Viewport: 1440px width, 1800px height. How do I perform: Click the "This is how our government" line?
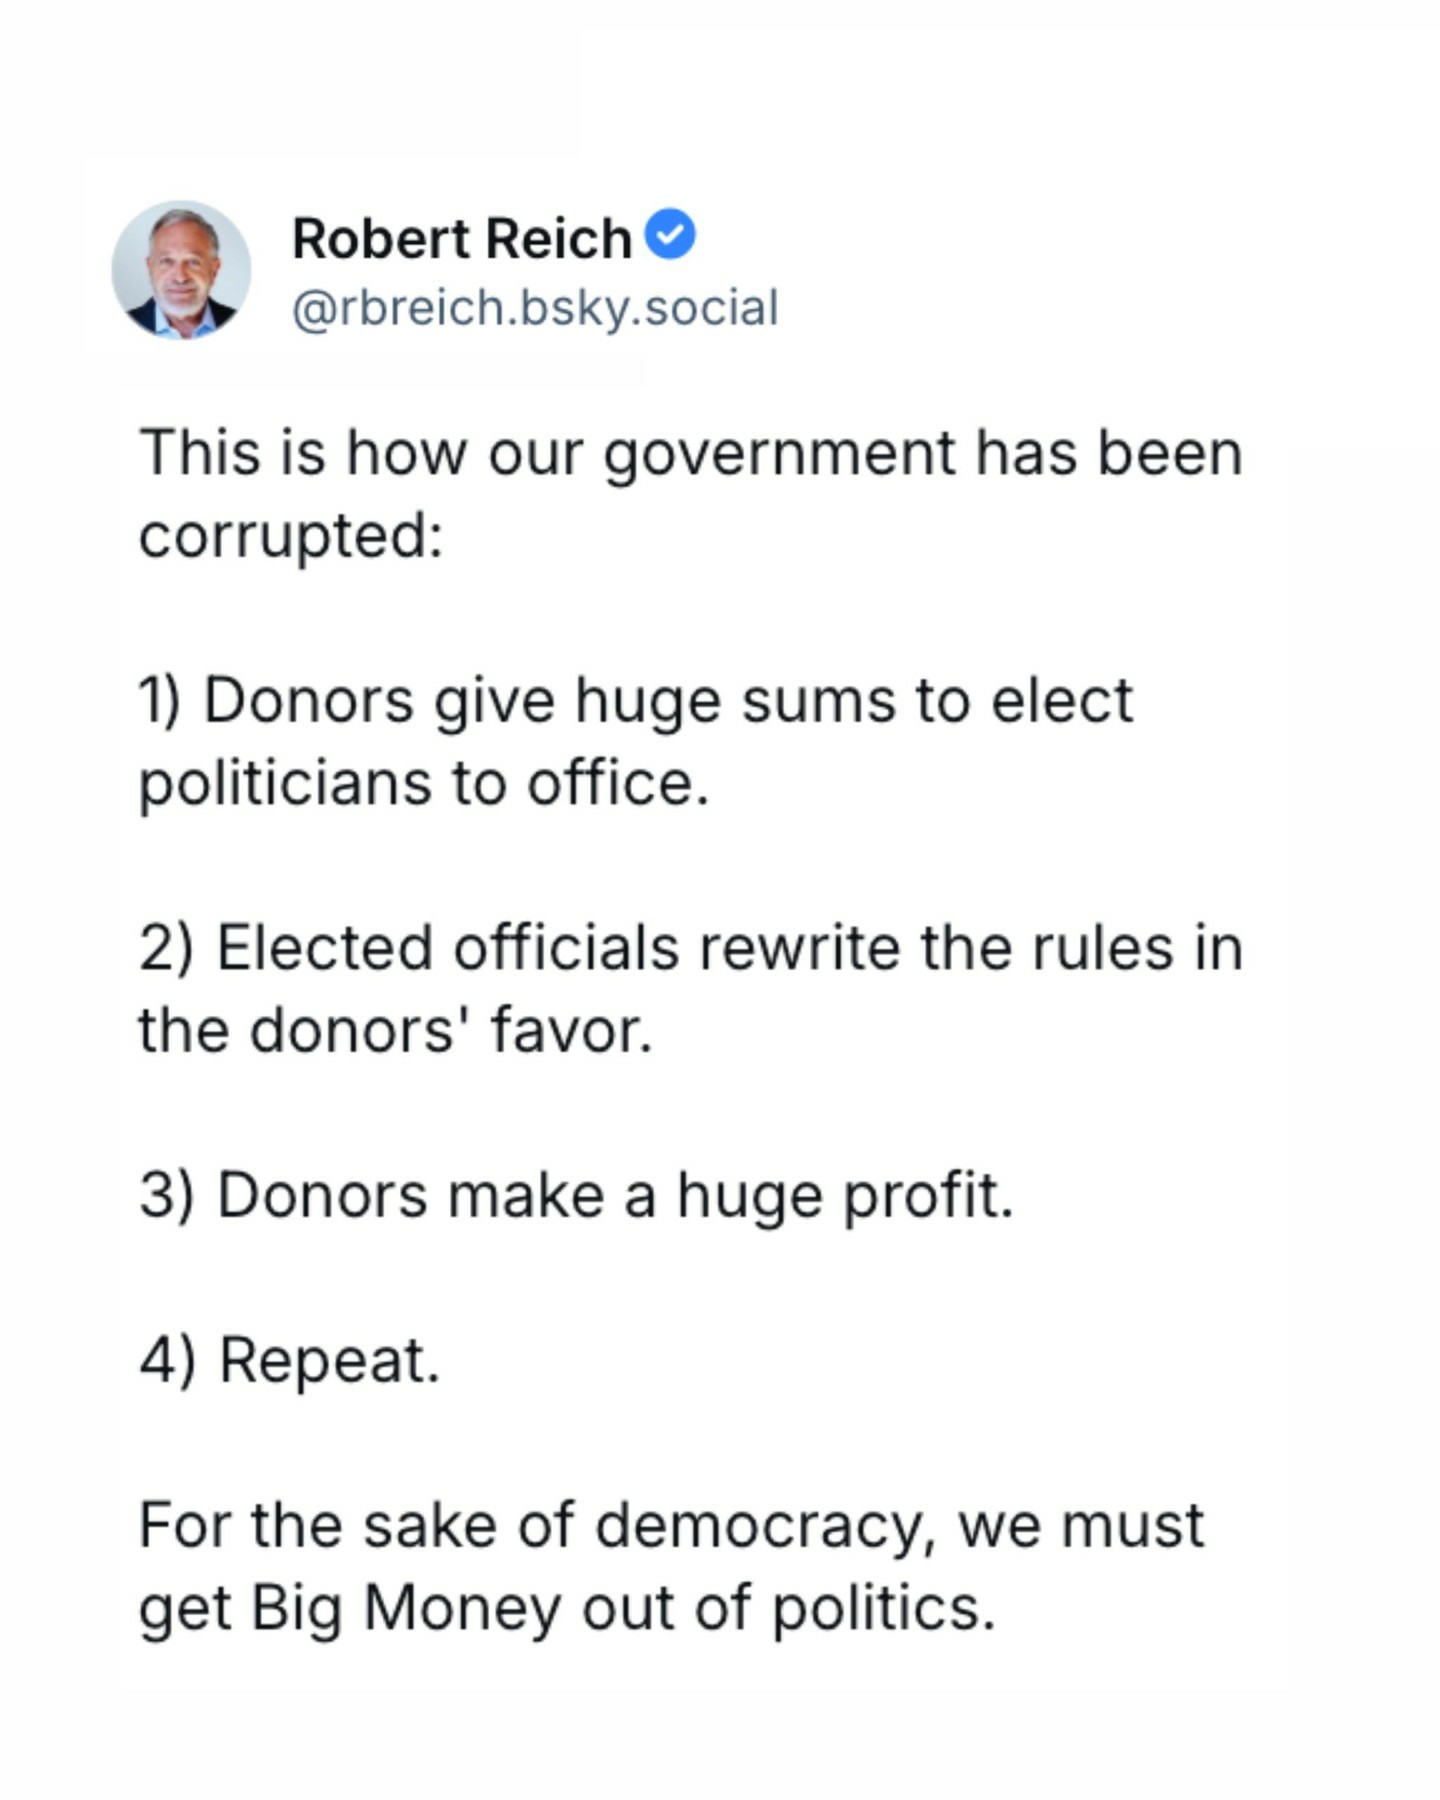[690, 453]
